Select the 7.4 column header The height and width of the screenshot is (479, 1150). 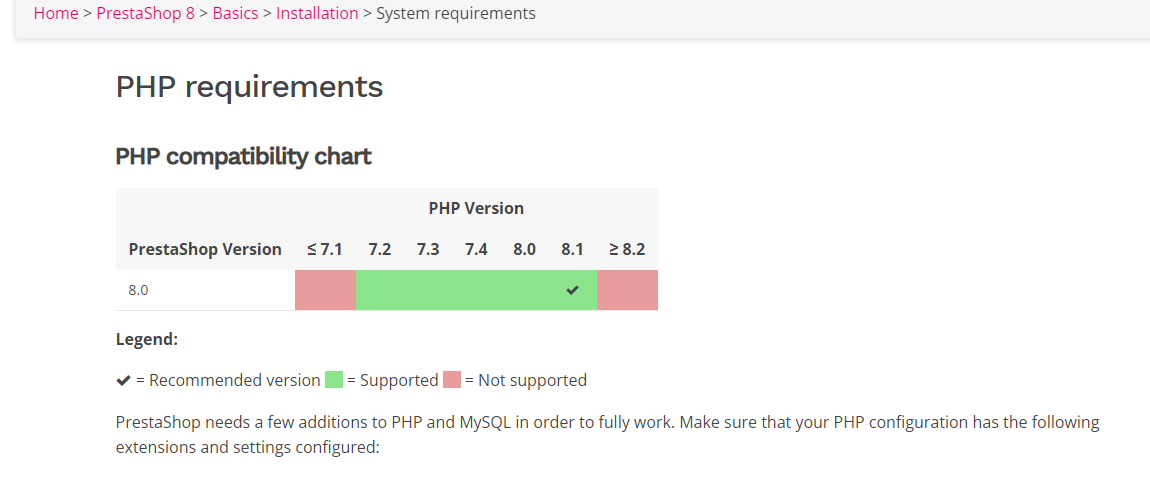pyautogui.click(x=476, y=249)
